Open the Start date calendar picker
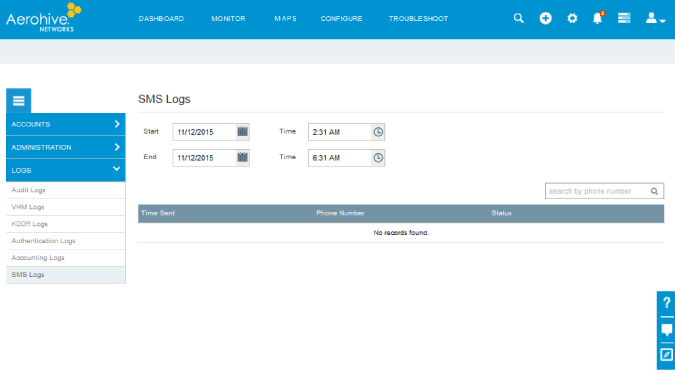 (x=243, y=132)
